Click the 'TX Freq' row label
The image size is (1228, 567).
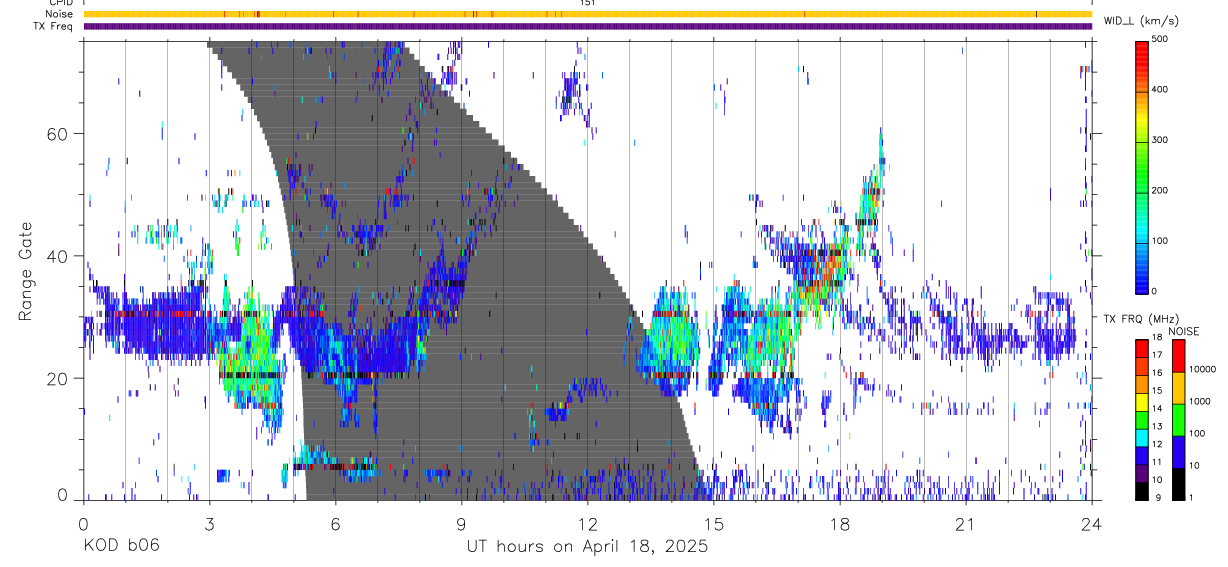[53, 26]
